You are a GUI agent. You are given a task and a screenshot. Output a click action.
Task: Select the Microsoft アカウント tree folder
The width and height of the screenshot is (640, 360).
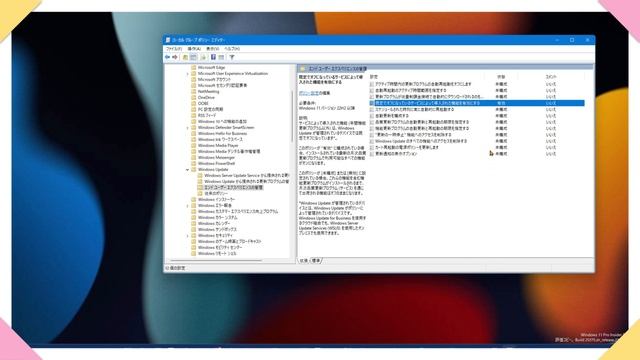click(214, 80)
